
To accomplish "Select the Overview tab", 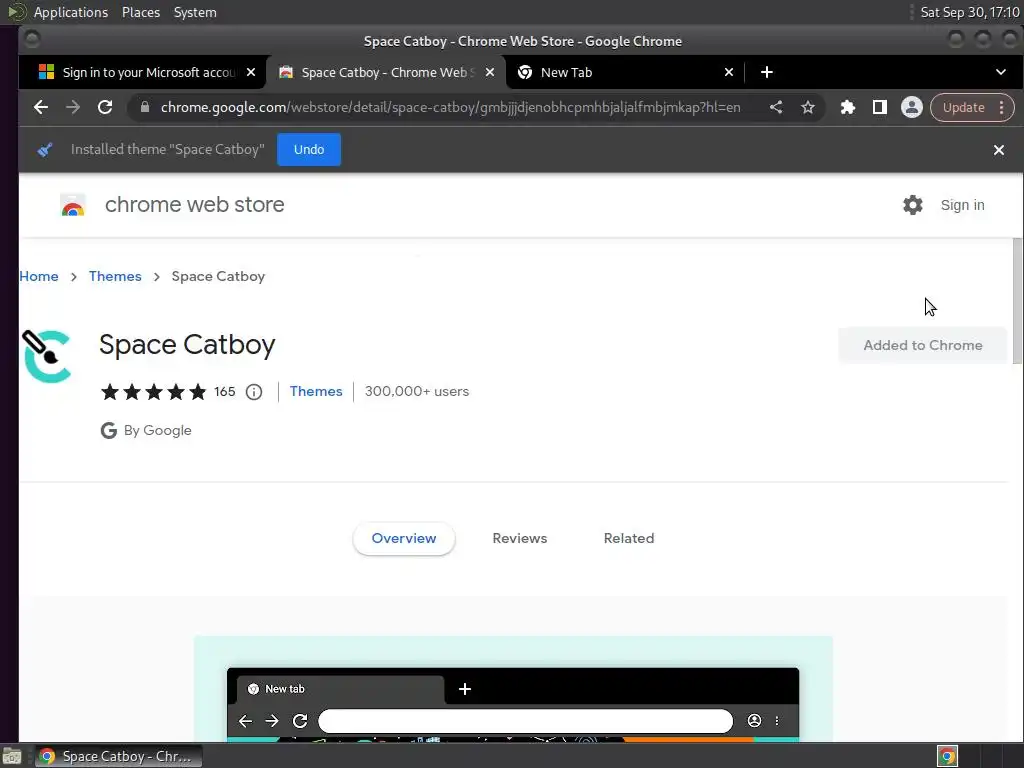I will pos(404,539).
